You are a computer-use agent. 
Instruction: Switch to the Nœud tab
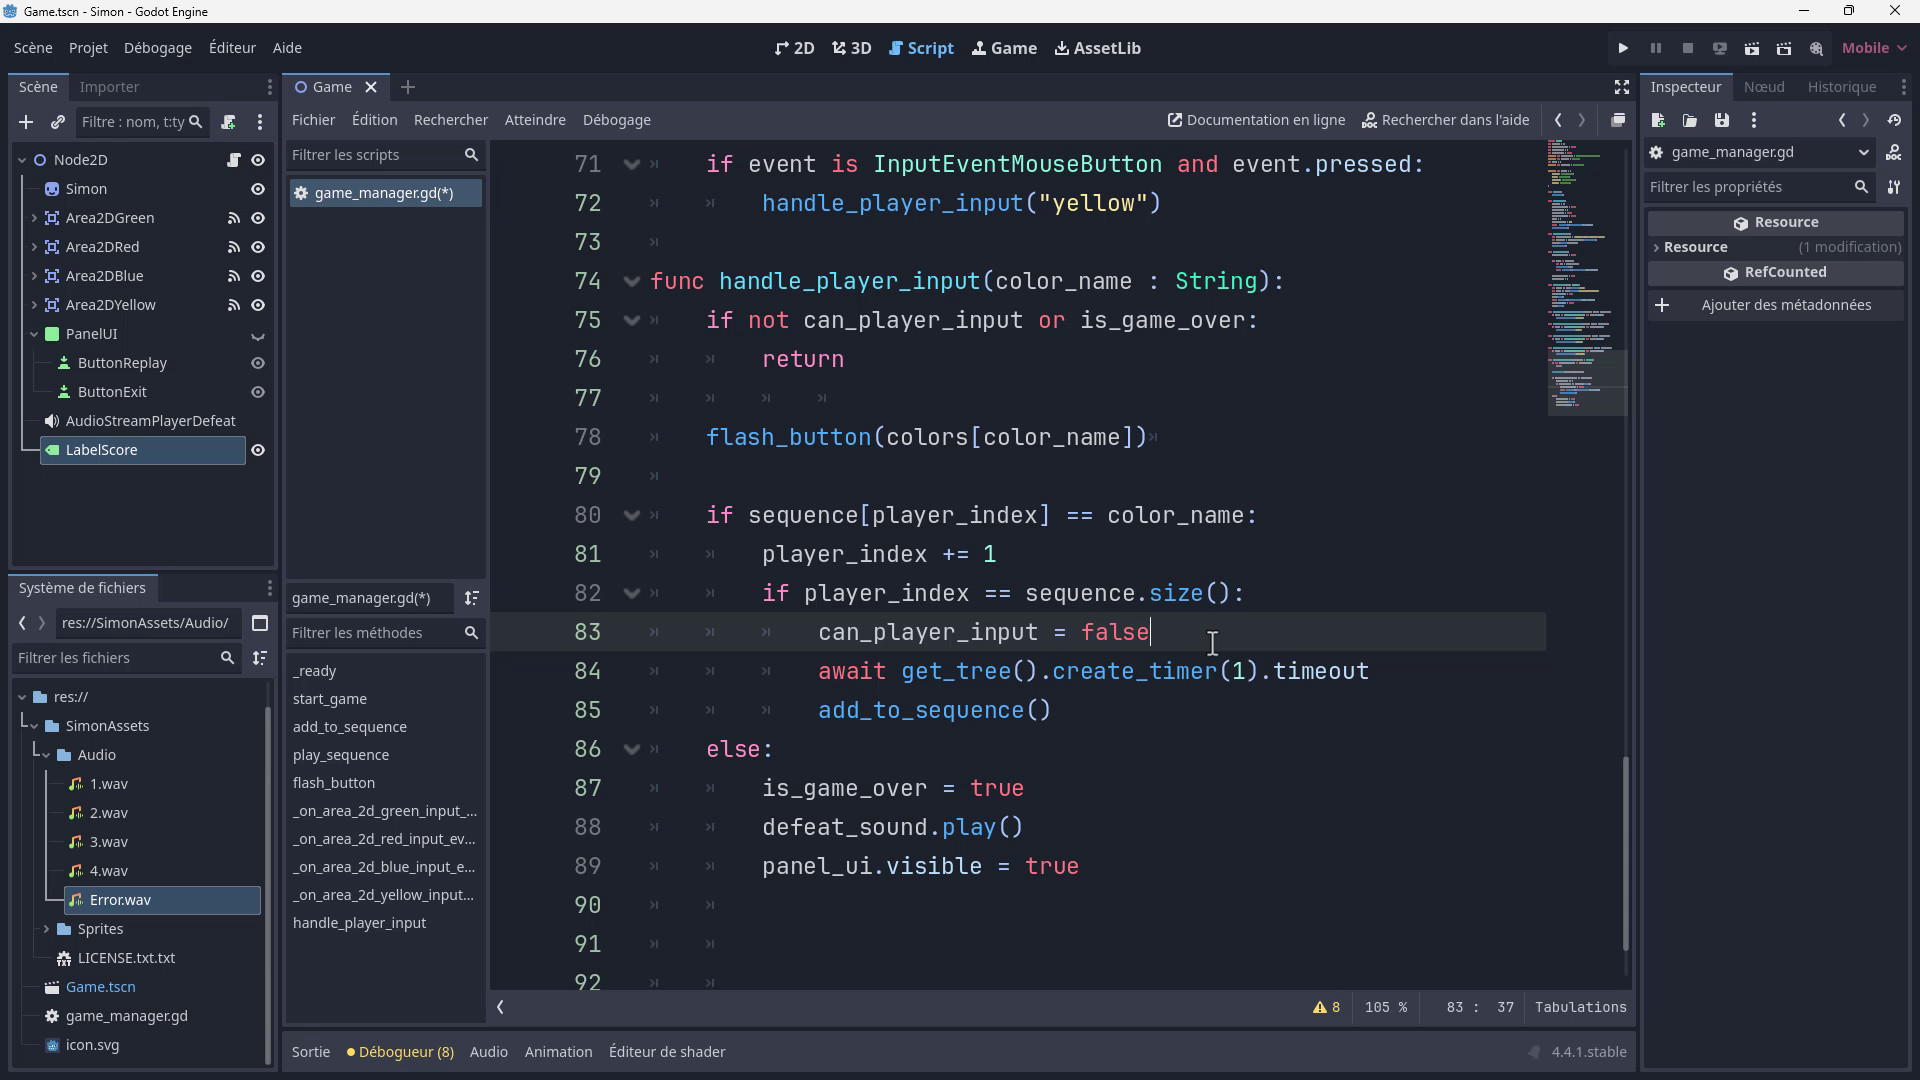coord(1763,87)
